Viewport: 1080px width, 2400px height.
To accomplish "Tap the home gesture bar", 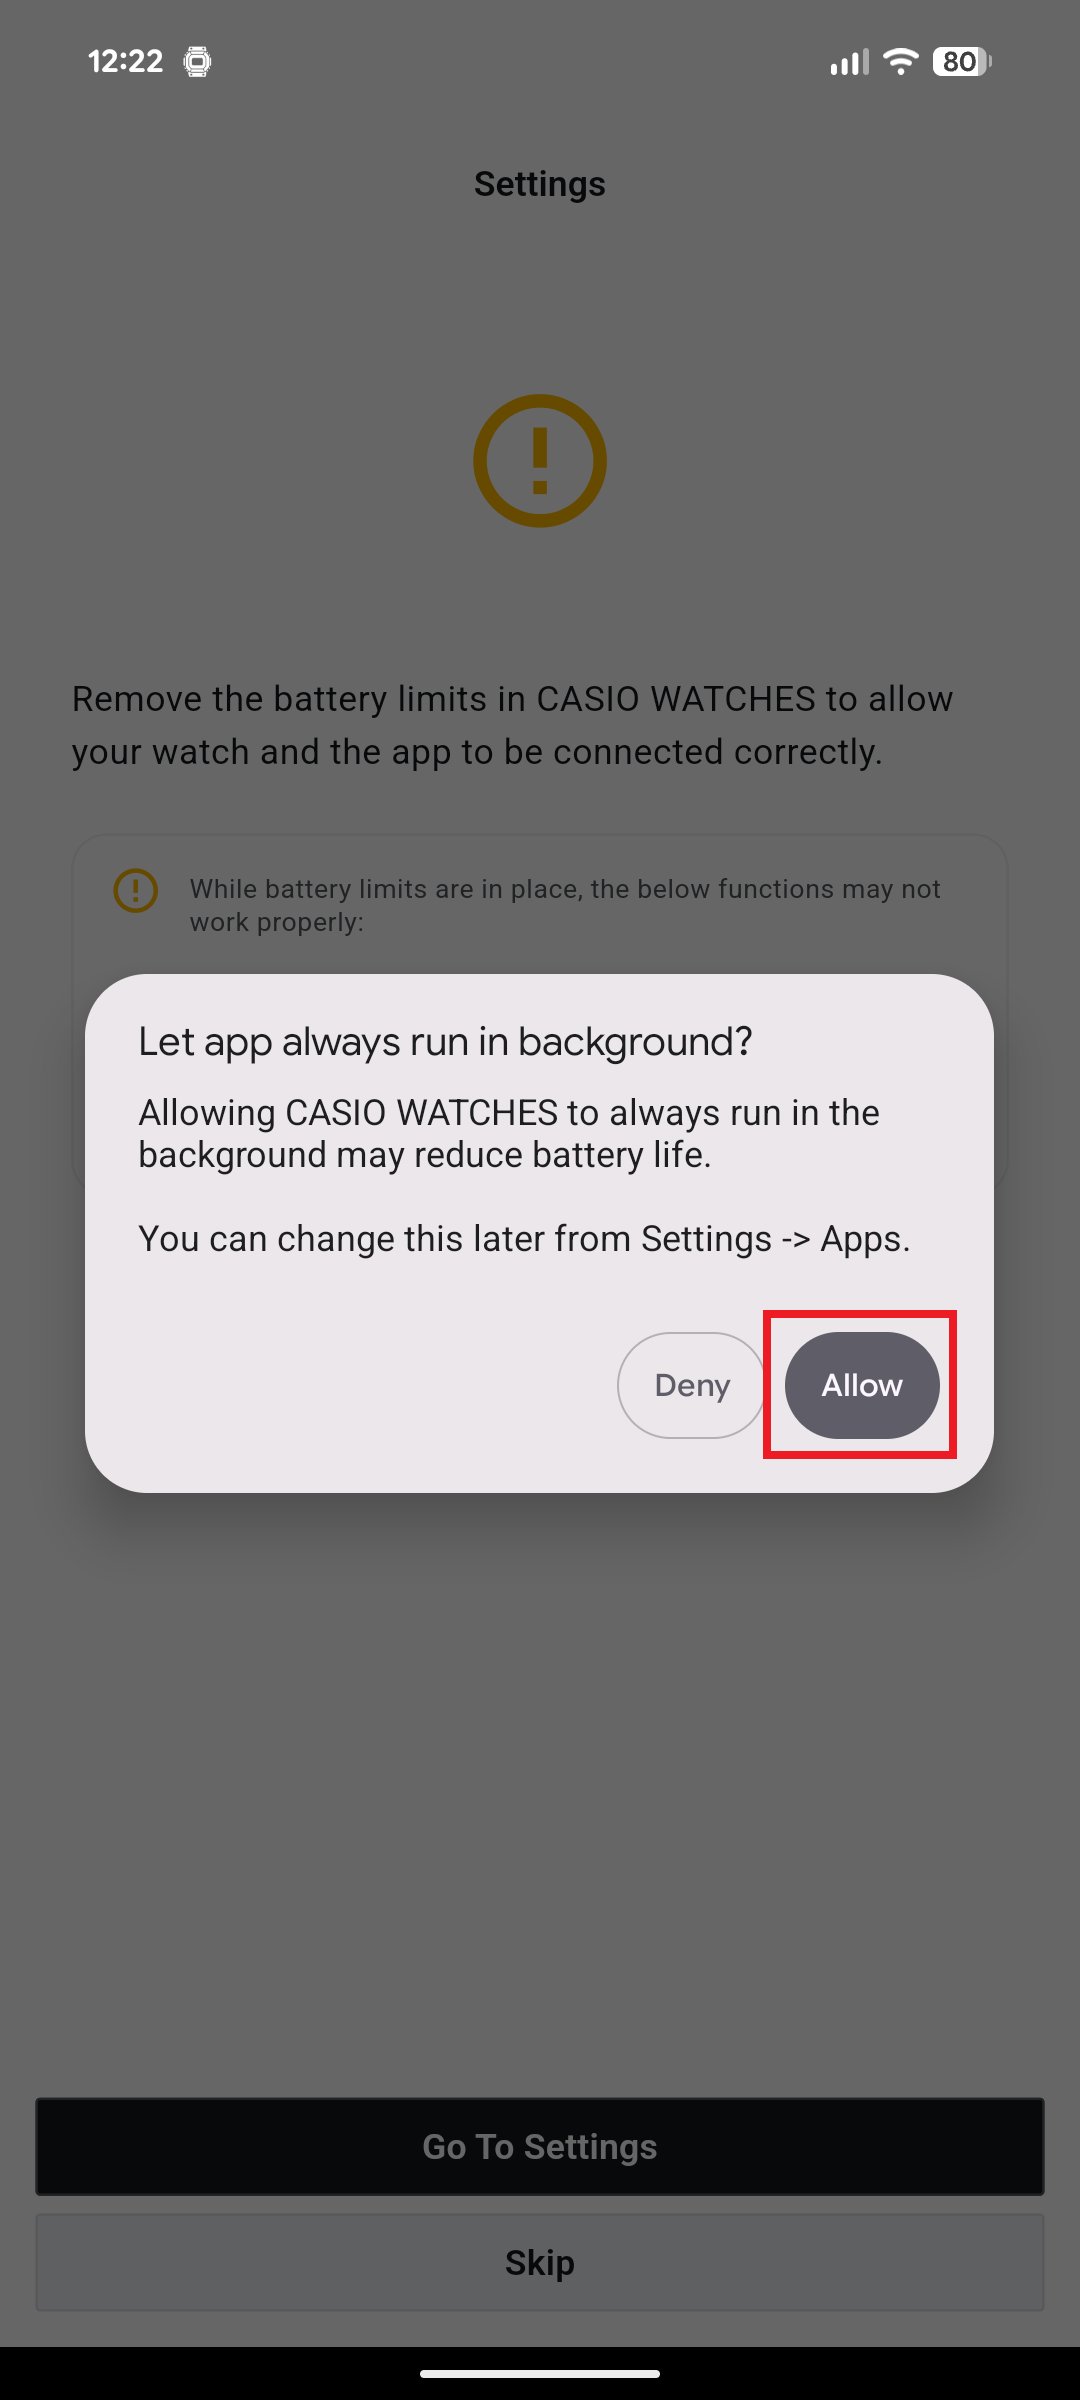I will [540, 2373].
